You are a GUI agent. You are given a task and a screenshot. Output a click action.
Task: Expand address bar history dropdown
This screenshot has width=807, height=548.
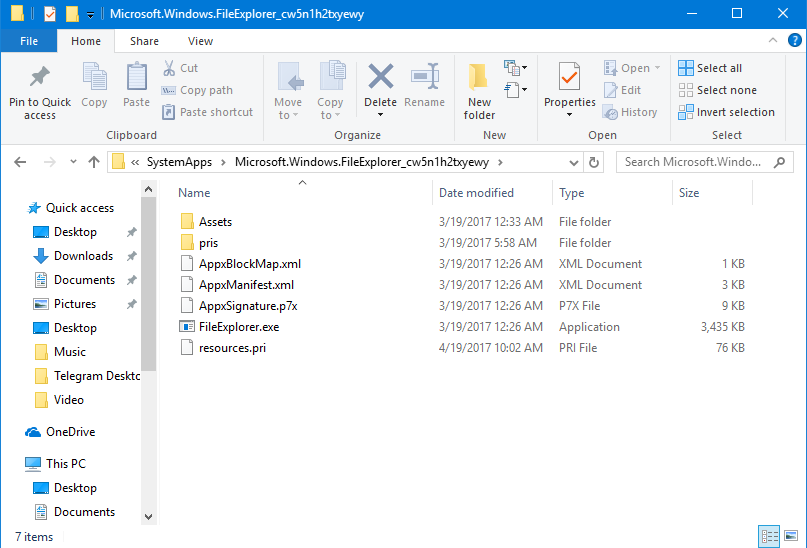click(x=574, y=163)
